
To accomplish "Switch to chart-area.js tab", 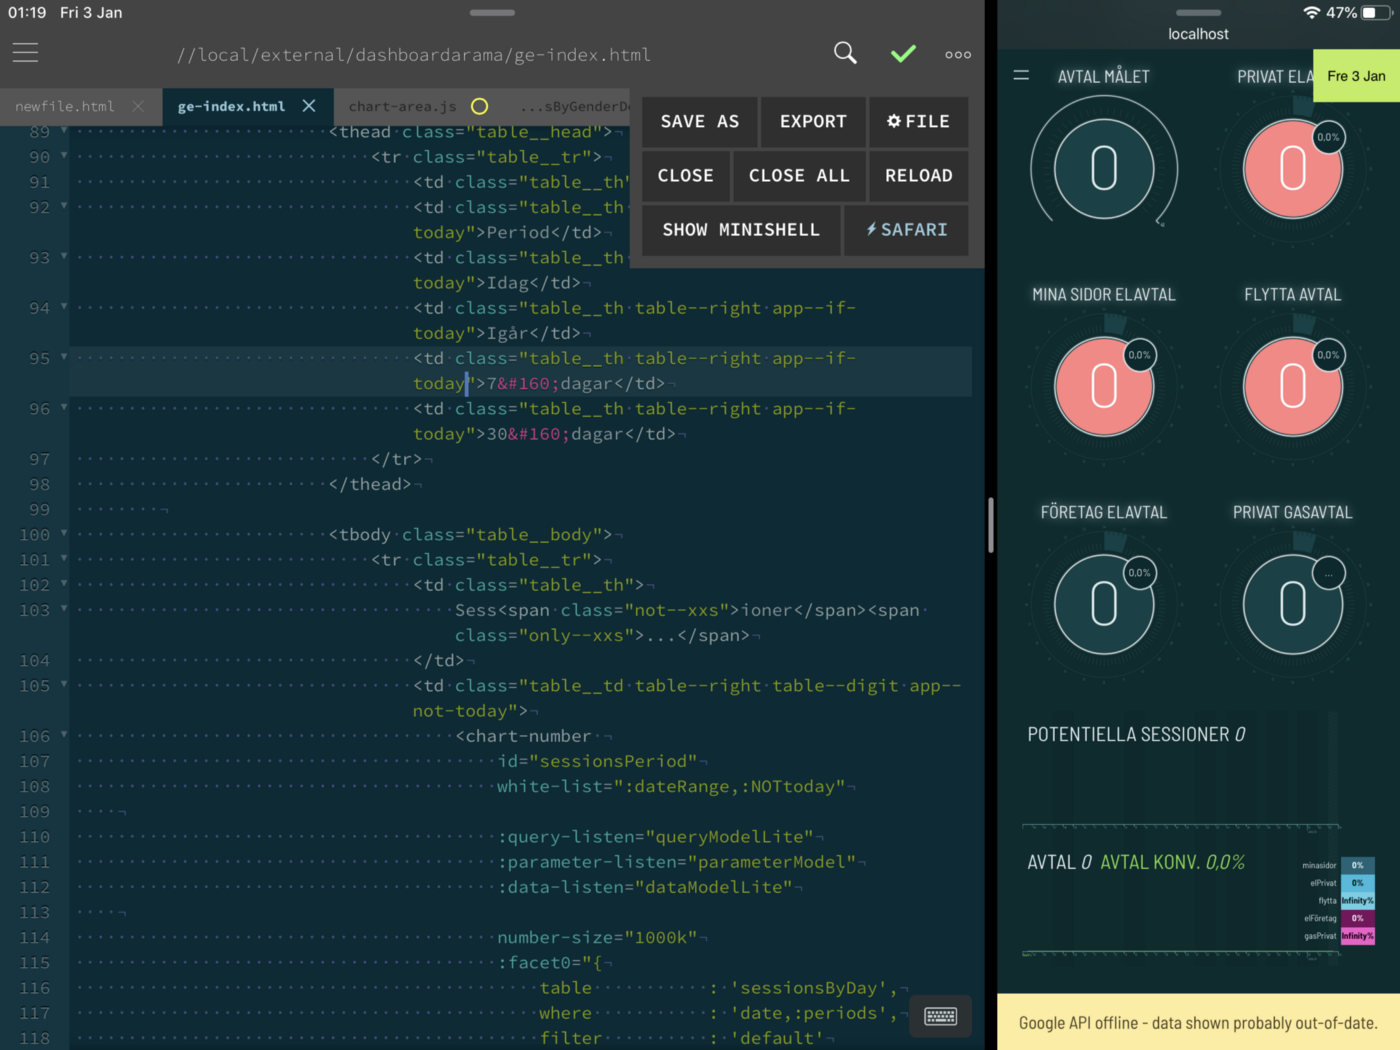I will point(402,106).
